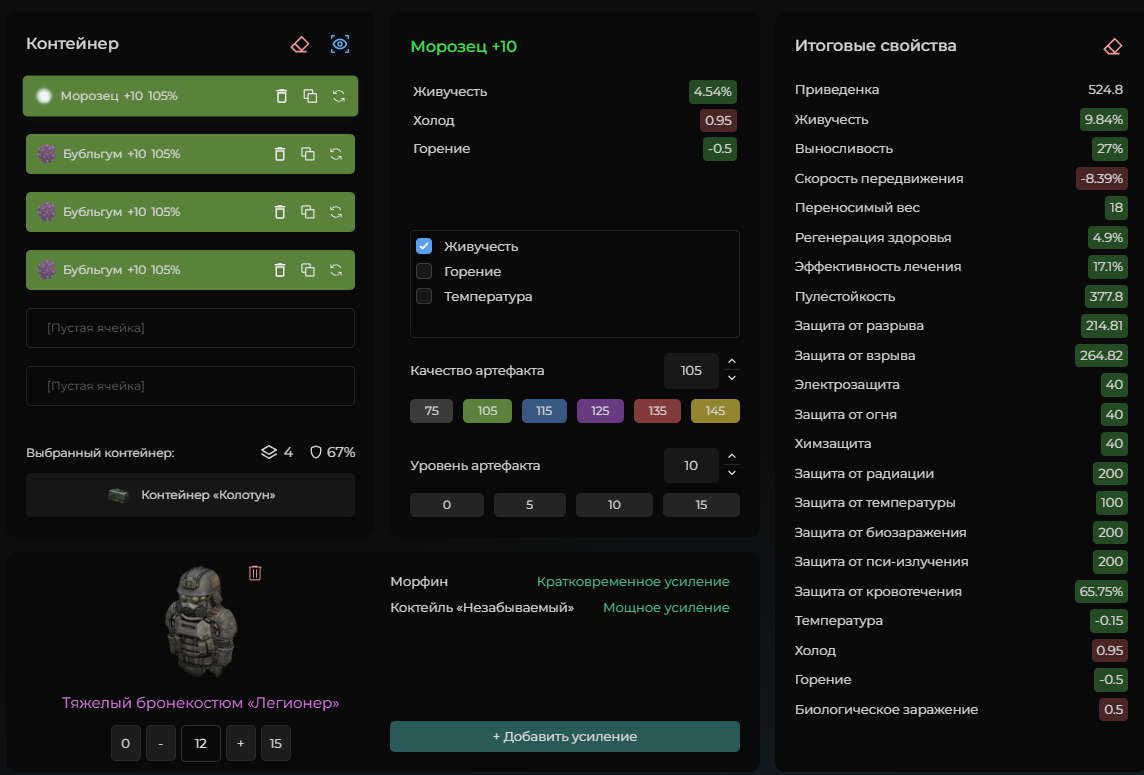The height and width of the screenshot is (775, 1144).
Task: Increase armor upgrade with plus button
Action: pyautogui.click(x=241, y=744)
